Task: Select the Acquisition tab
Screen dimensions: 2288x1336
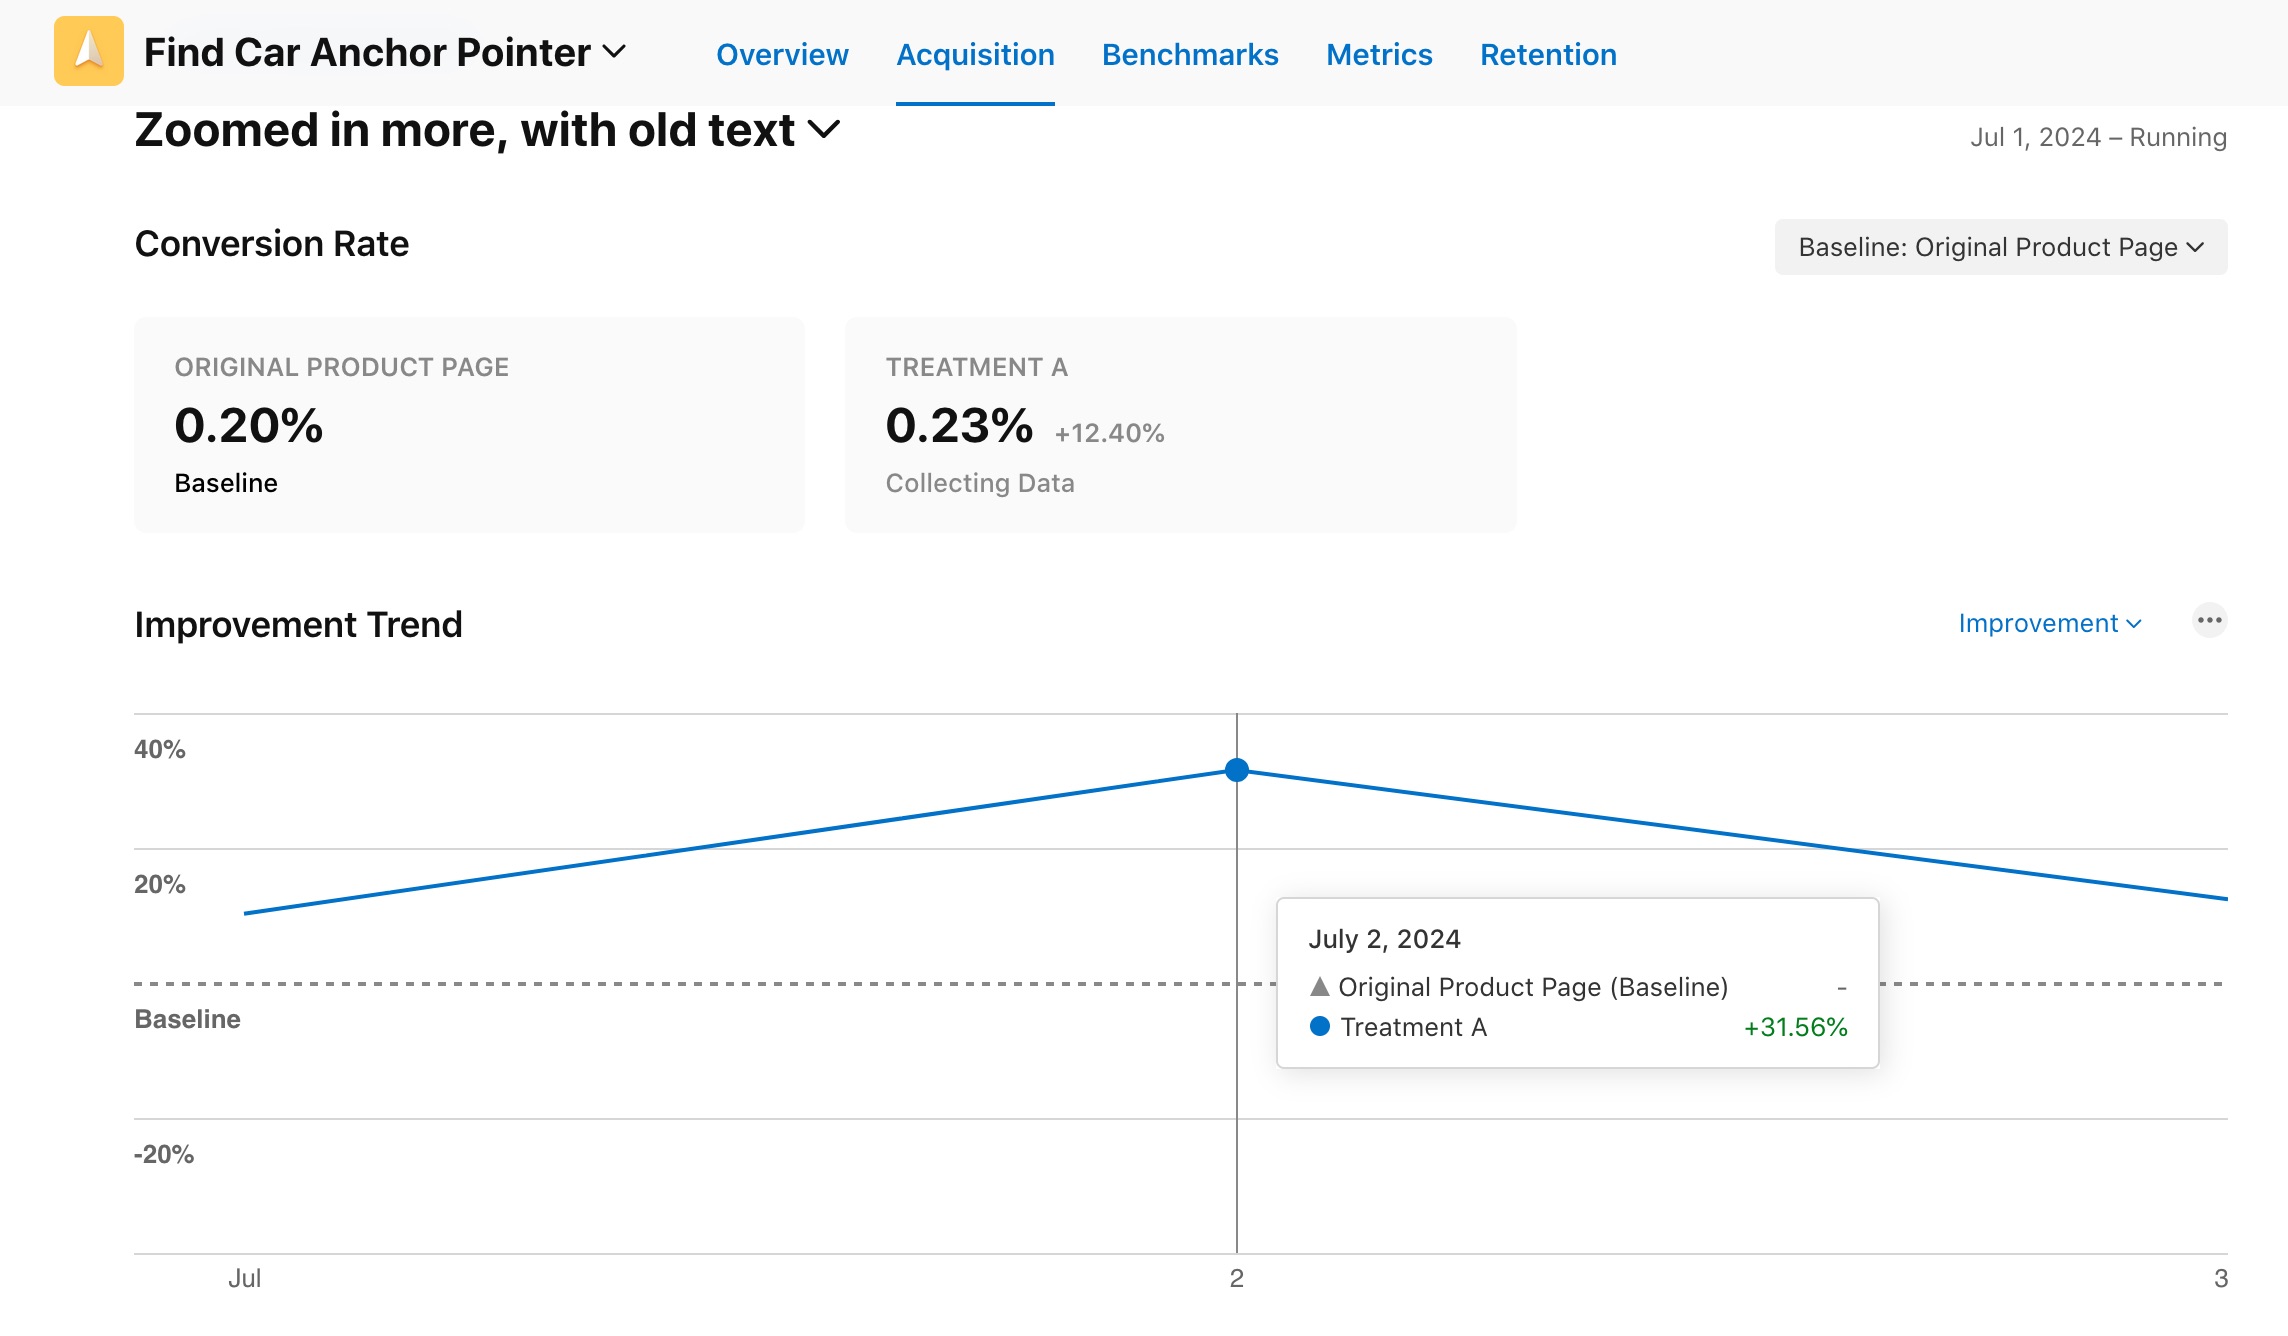Action: pos(975,54)
